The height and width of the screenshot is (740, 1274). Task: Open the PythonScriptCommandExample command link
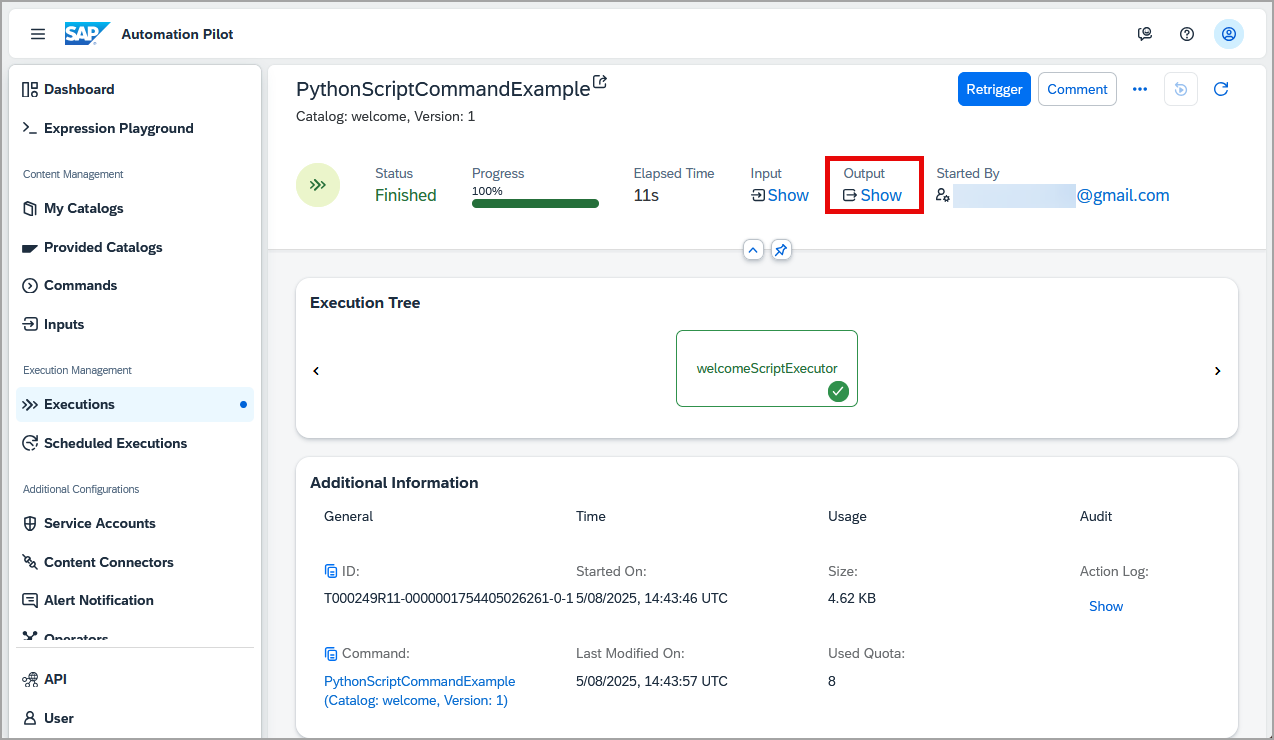point(420,691)
